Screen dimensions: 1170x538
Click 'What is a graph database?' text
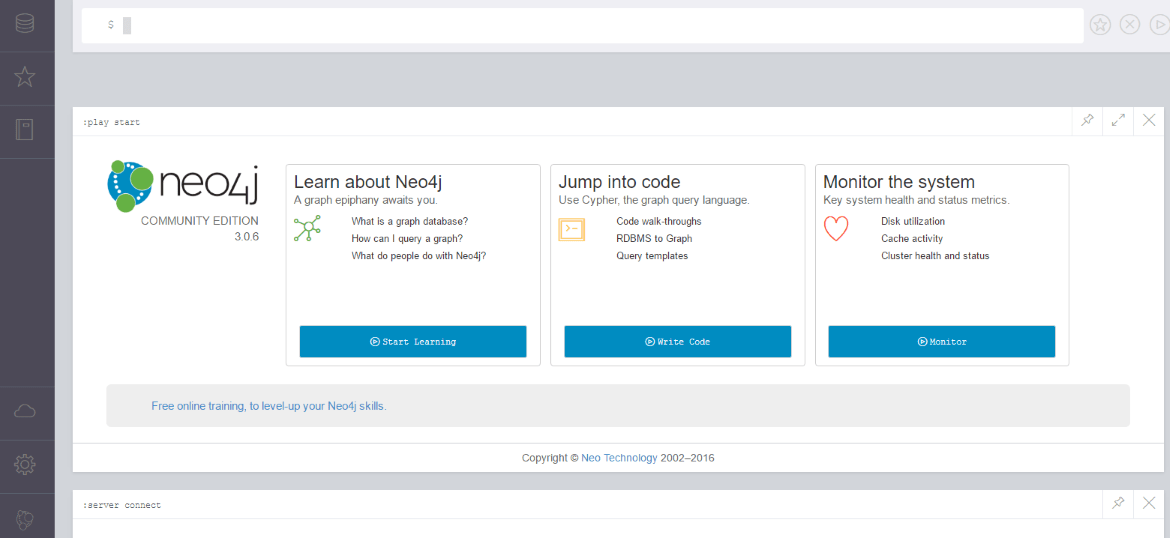point(410,222)
